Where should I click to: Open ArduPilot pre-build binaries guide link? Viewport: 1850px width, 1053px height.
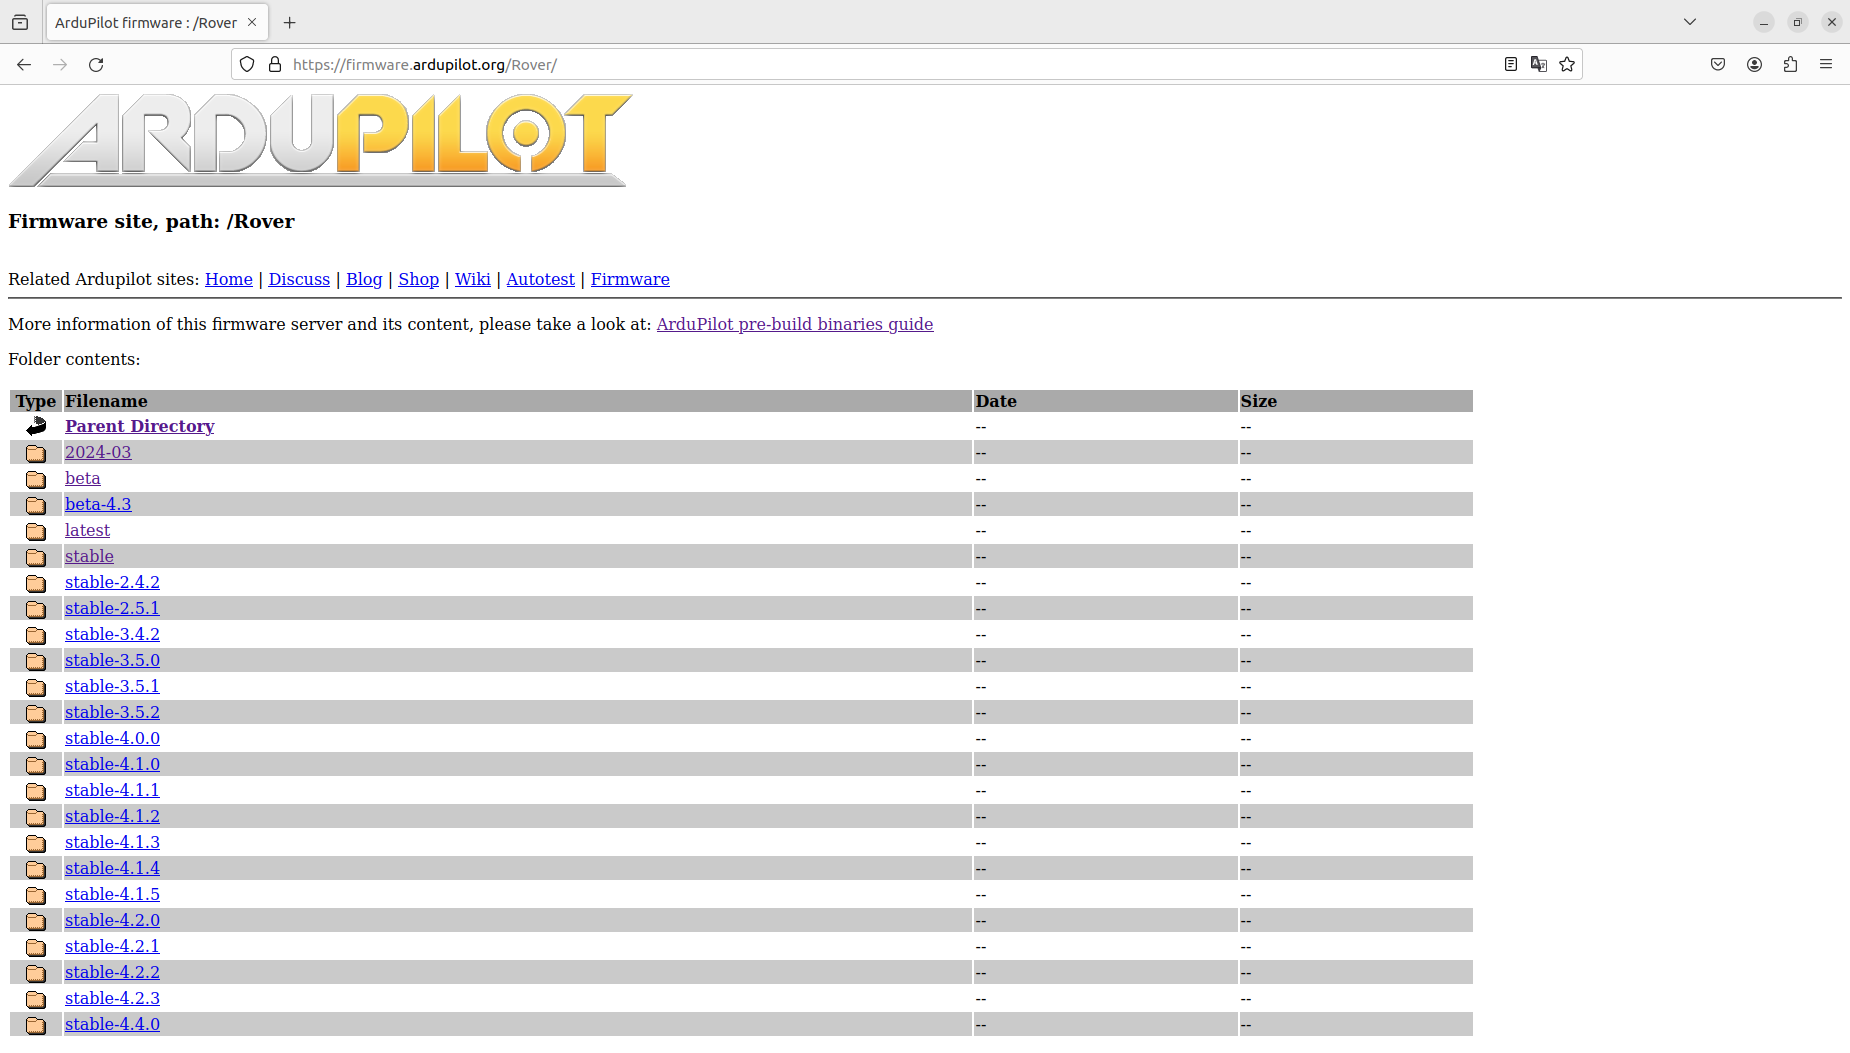[795, 324]
